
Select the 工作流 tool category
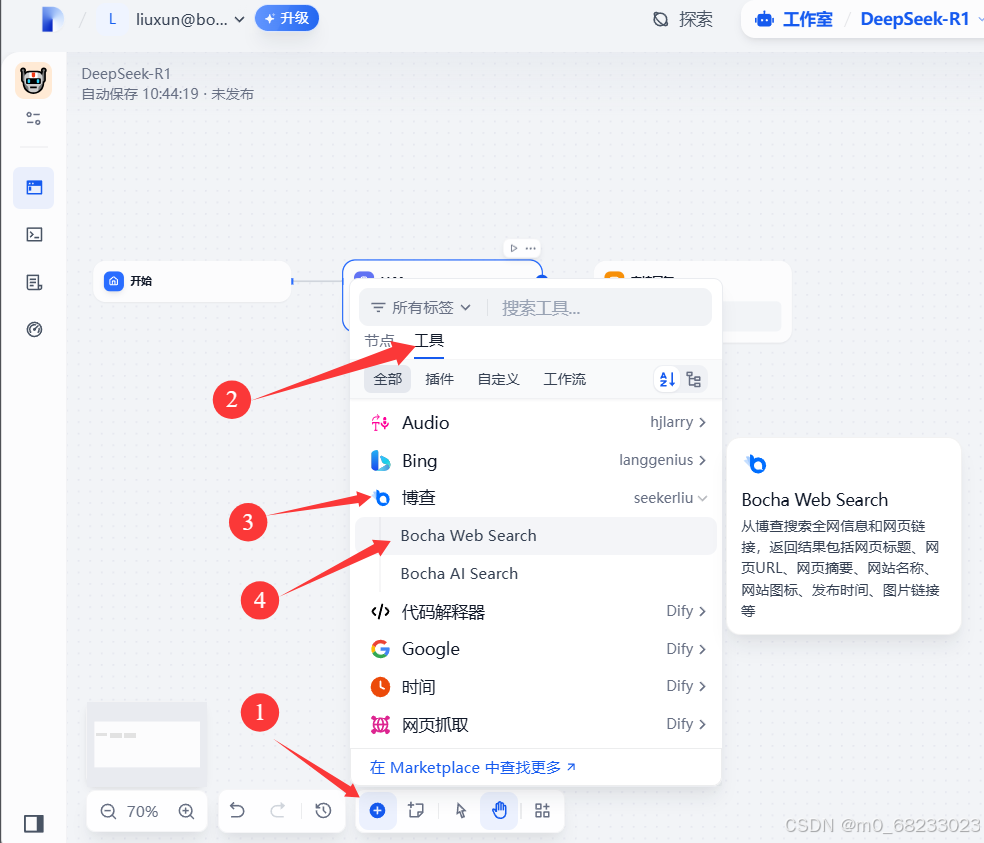[564, 379]
